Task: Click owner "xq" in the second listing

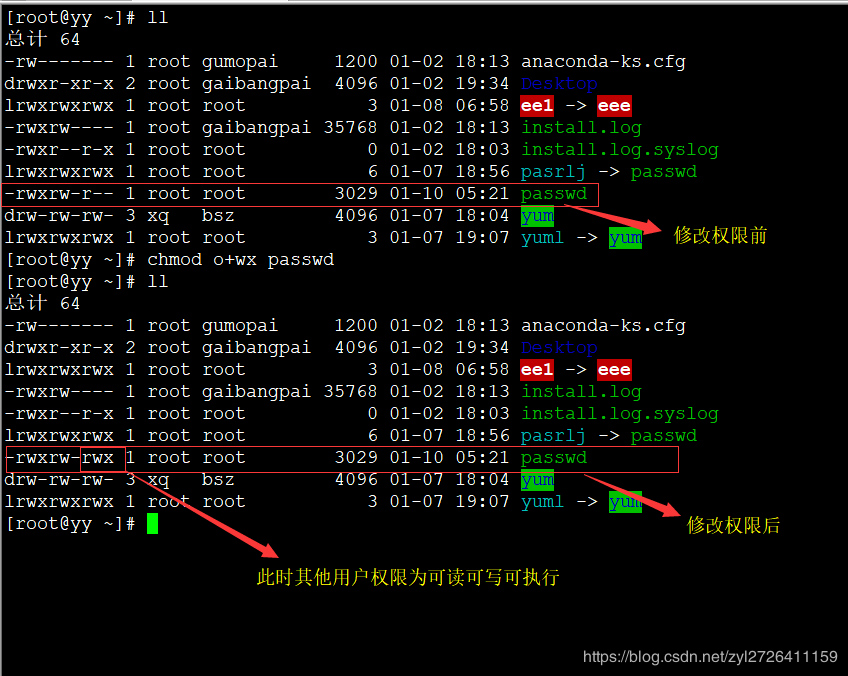Action: click(158, 480)
